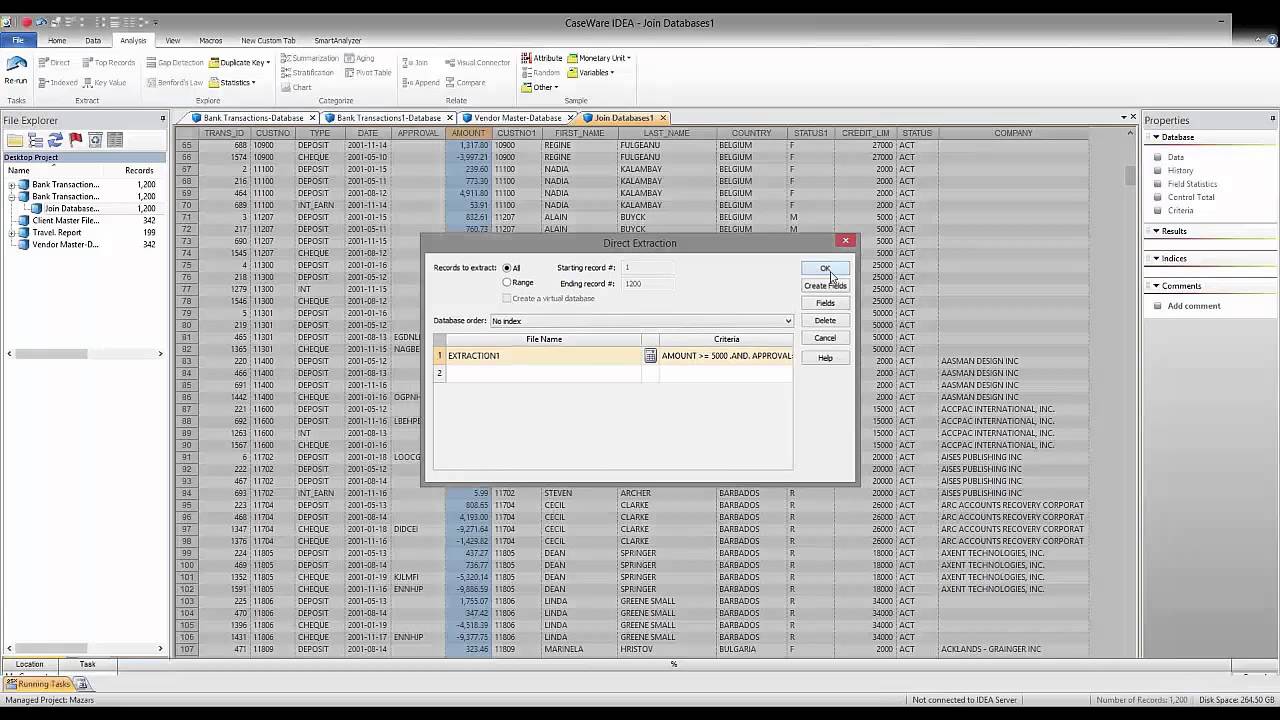Viewport: 1280px width, 720px height.
Task: Click Pivot Table in the ribbon
Action: point(368,73)
